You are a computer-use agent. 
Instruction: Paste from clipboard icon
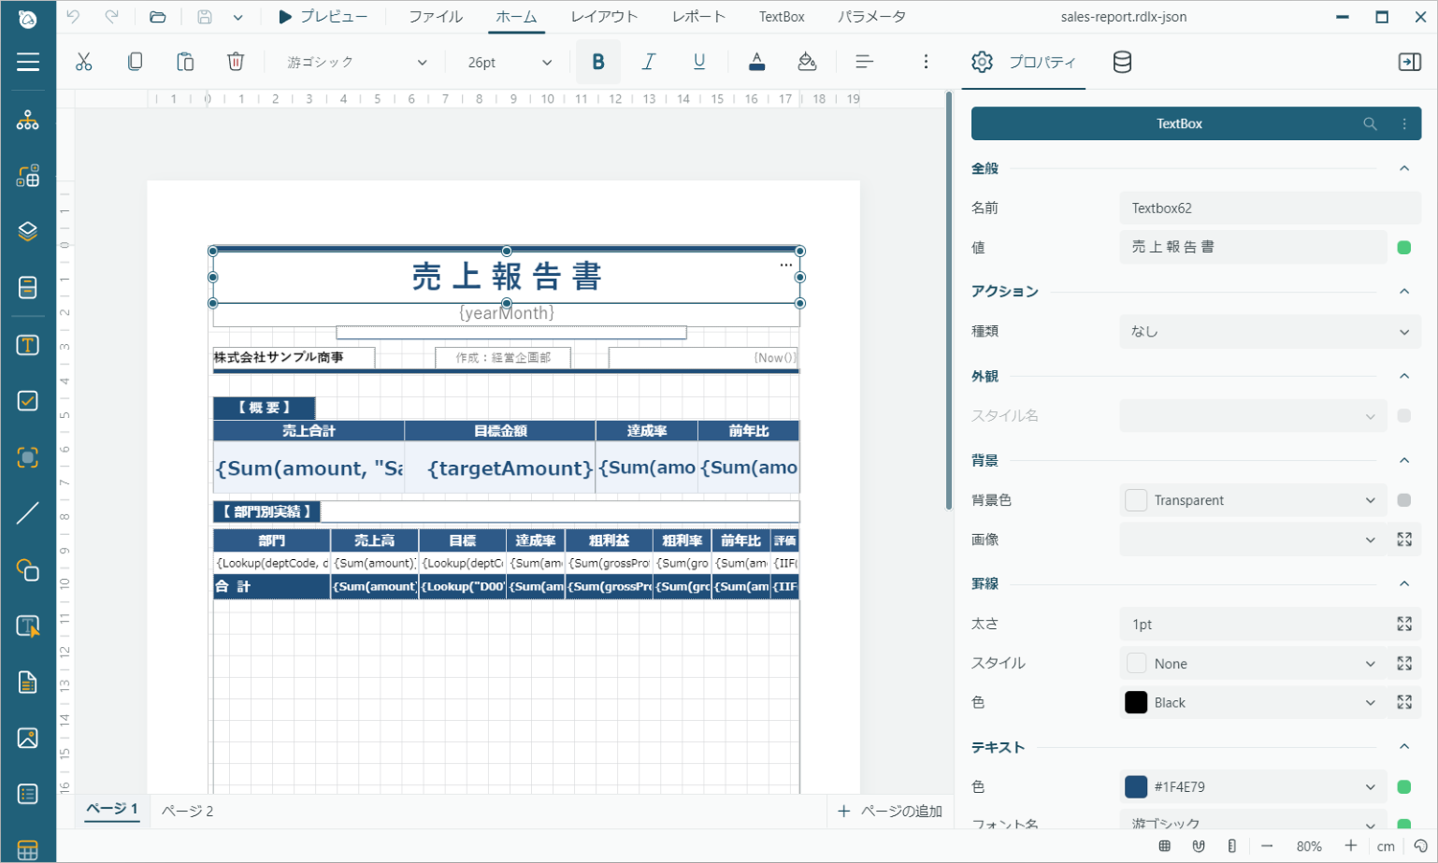point(185,62)
